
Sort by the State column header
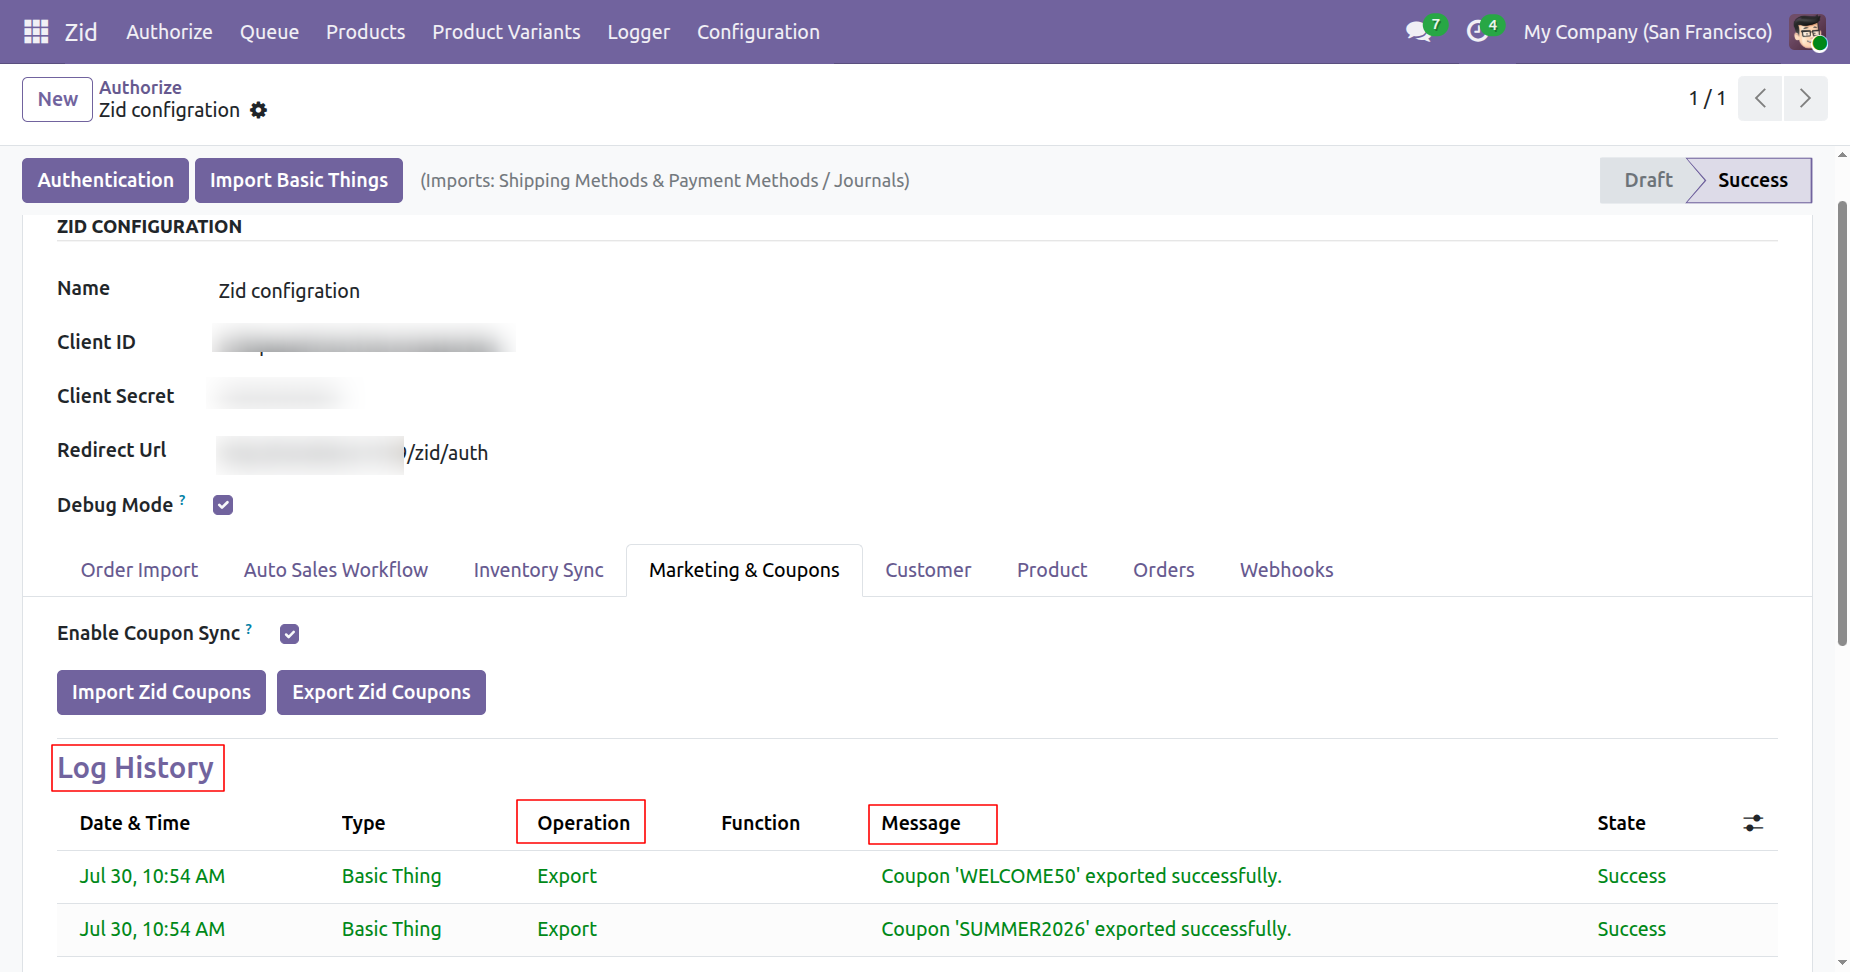click(x=1621, y=823)
